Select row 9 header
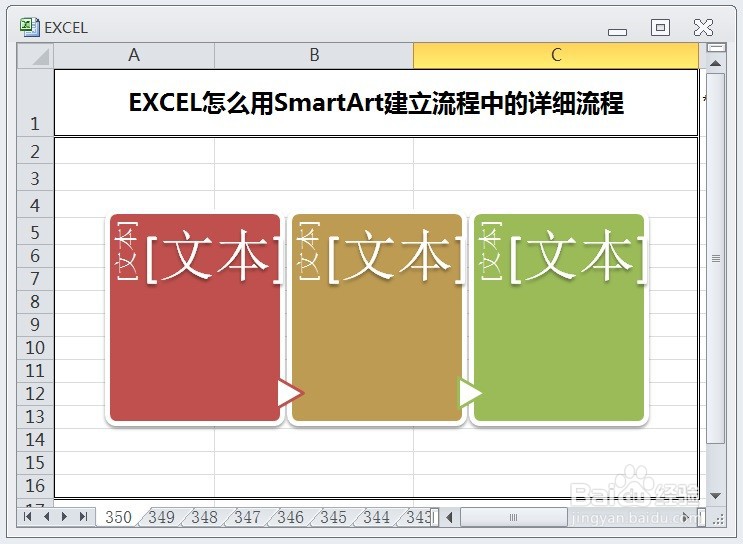 (36, 325)
